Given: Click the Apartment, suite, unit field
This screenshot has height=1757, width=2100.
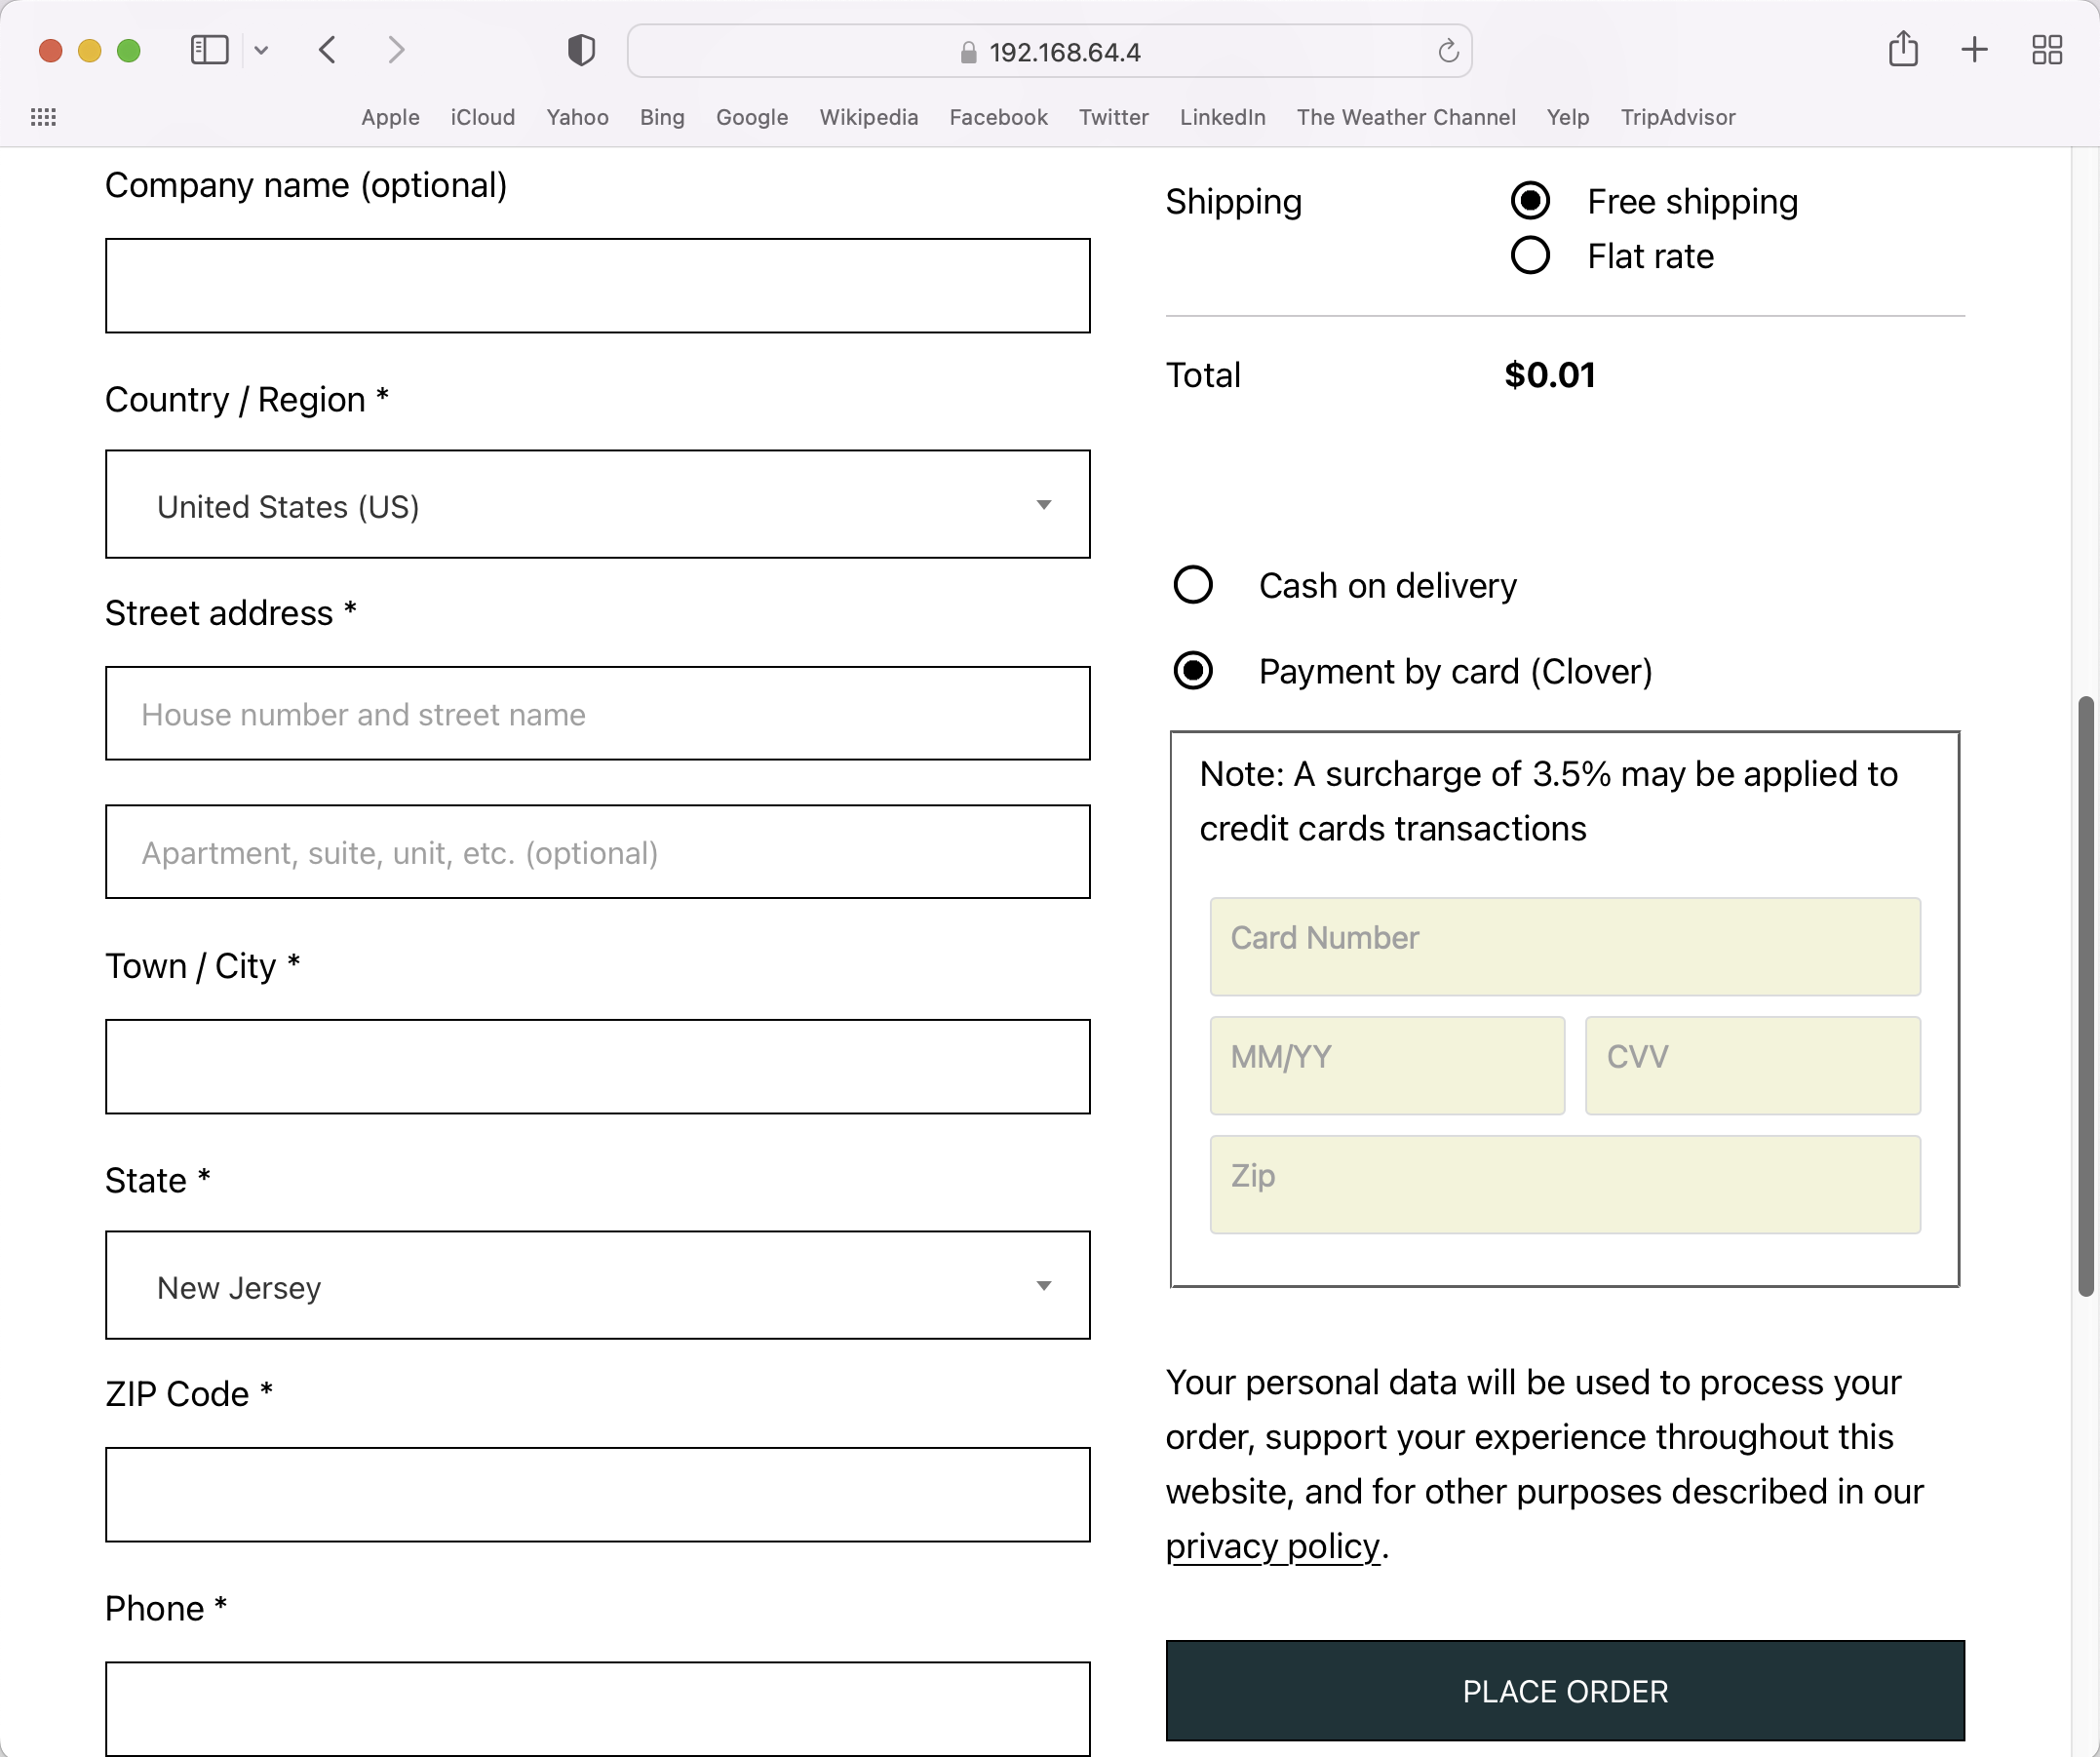Looking at the screenshot, I should pos(597,852).
